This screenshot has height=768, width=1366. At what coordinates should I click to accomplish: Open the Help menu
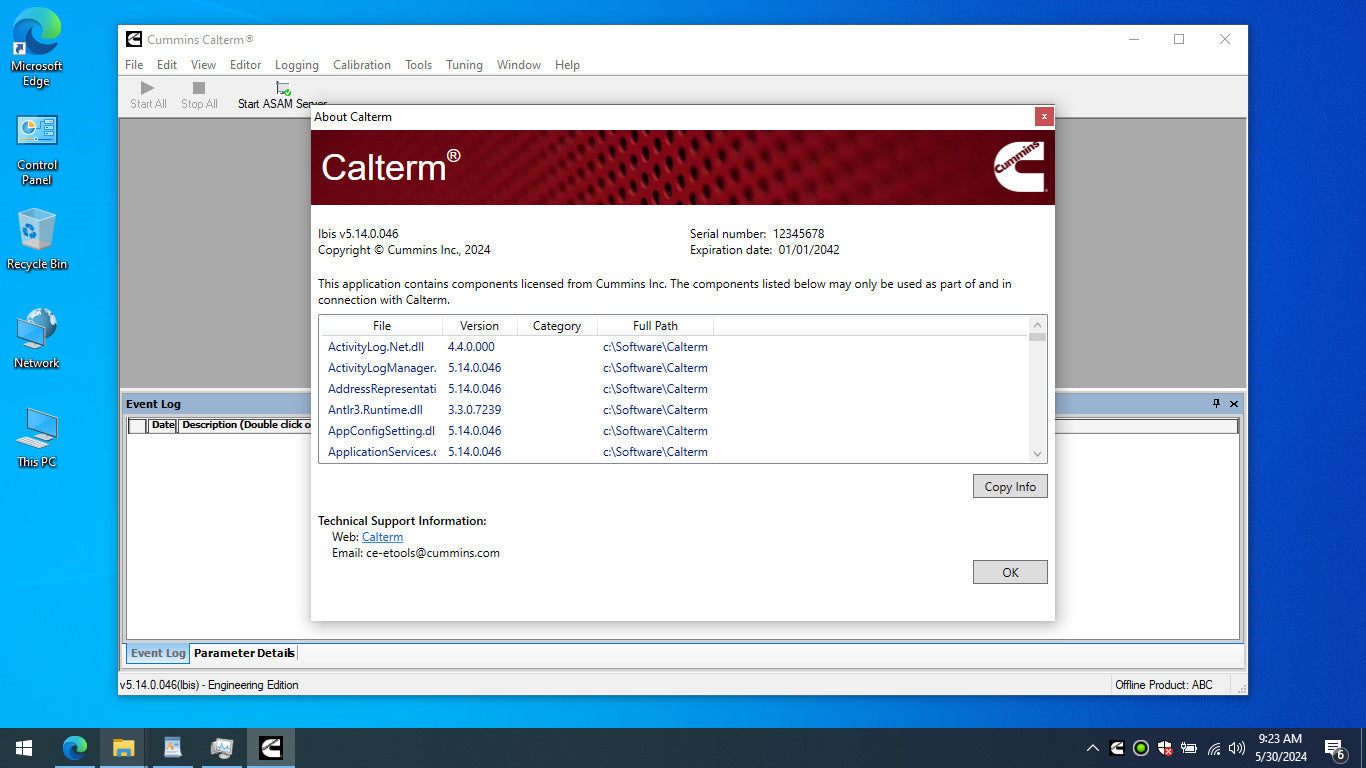(567, 65)
